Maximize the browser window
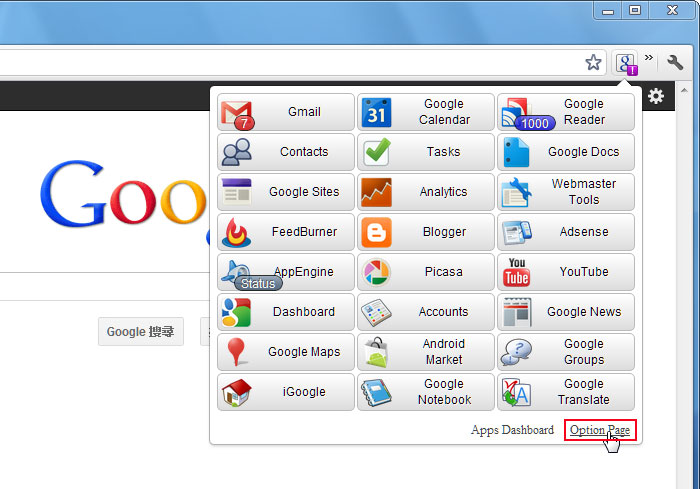Screen dimensions: 700x489 click(x=635, y=10)
